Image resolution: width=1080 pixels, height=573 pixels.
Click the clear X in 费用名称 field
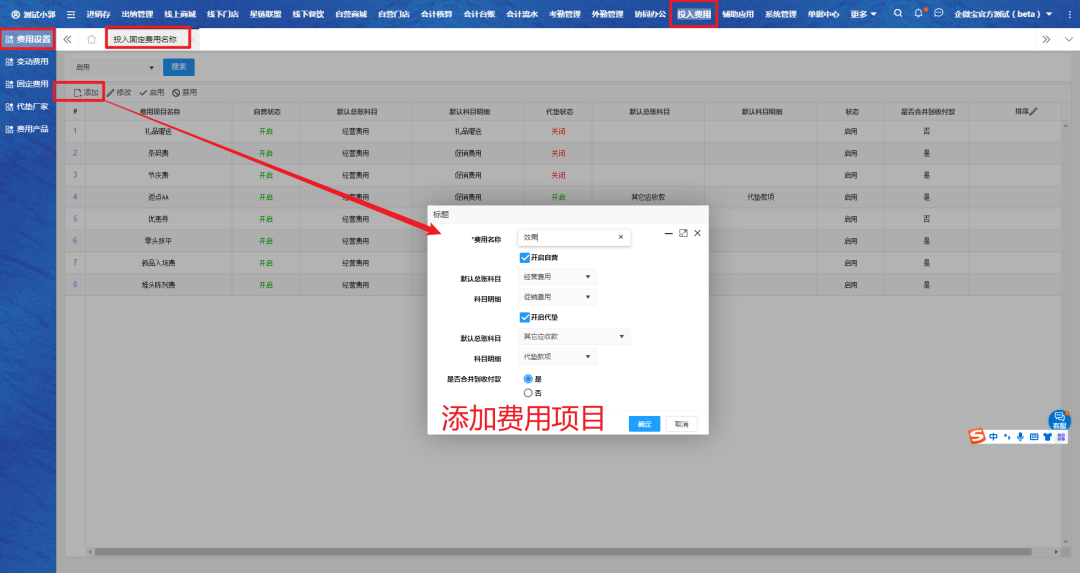[x=620, y=237]
